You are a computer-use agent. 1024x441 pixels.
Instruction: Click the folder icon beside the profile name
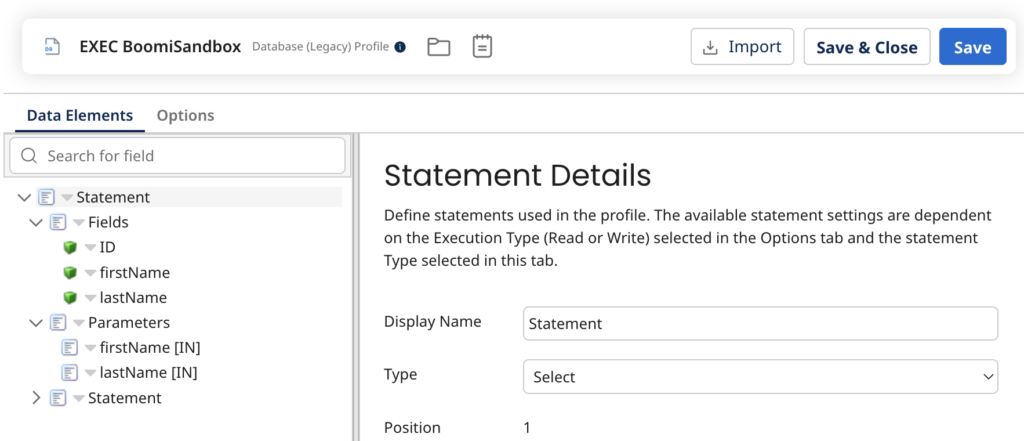[x=438, y=47]
